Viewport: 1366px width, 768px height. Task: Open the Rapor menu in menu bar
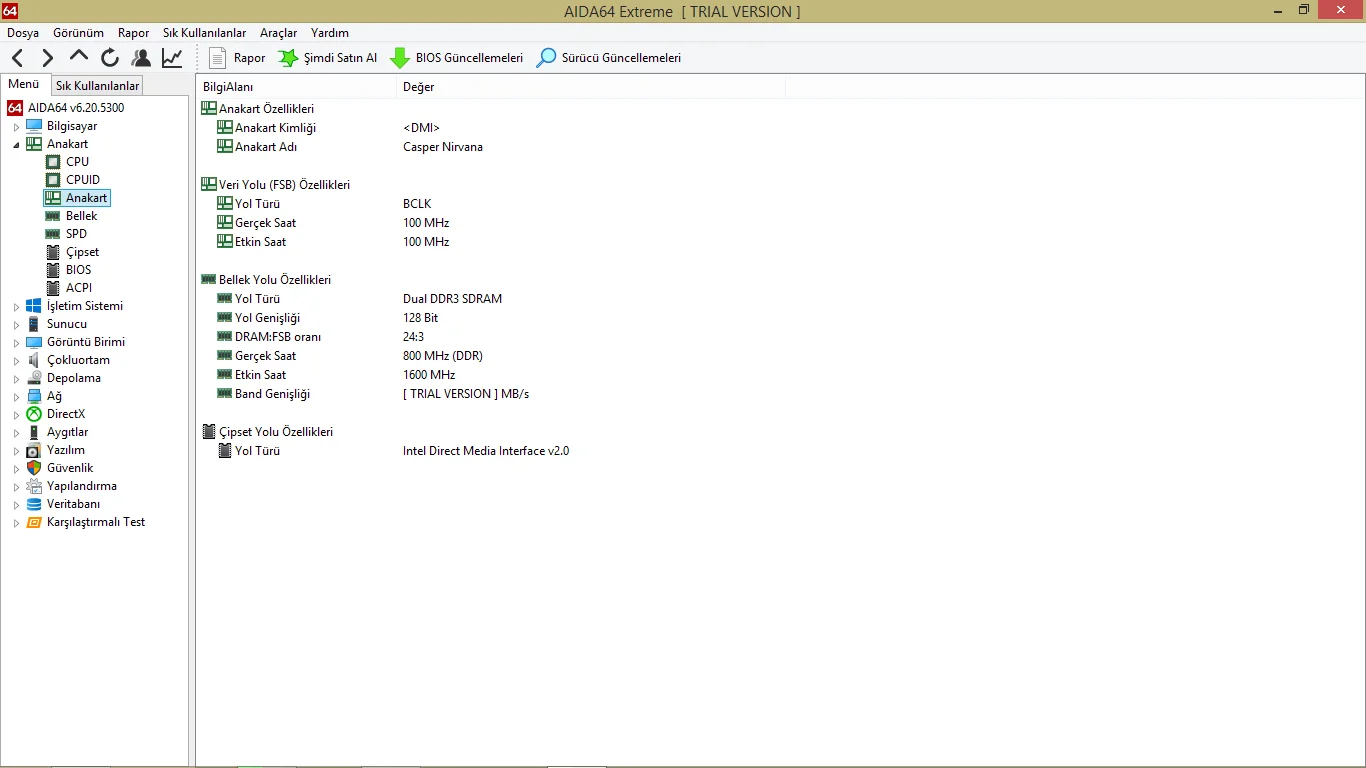pos(133,33)
